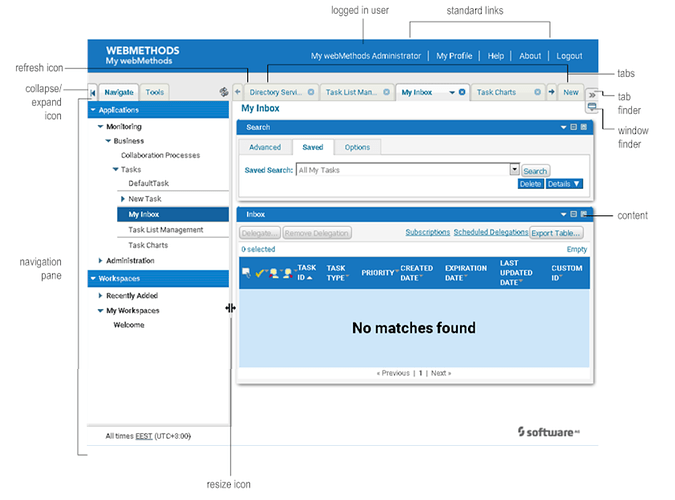The image size is (675, 500).
Task: Collapse My Workspaces node
Action: click(x=100, y=311)
